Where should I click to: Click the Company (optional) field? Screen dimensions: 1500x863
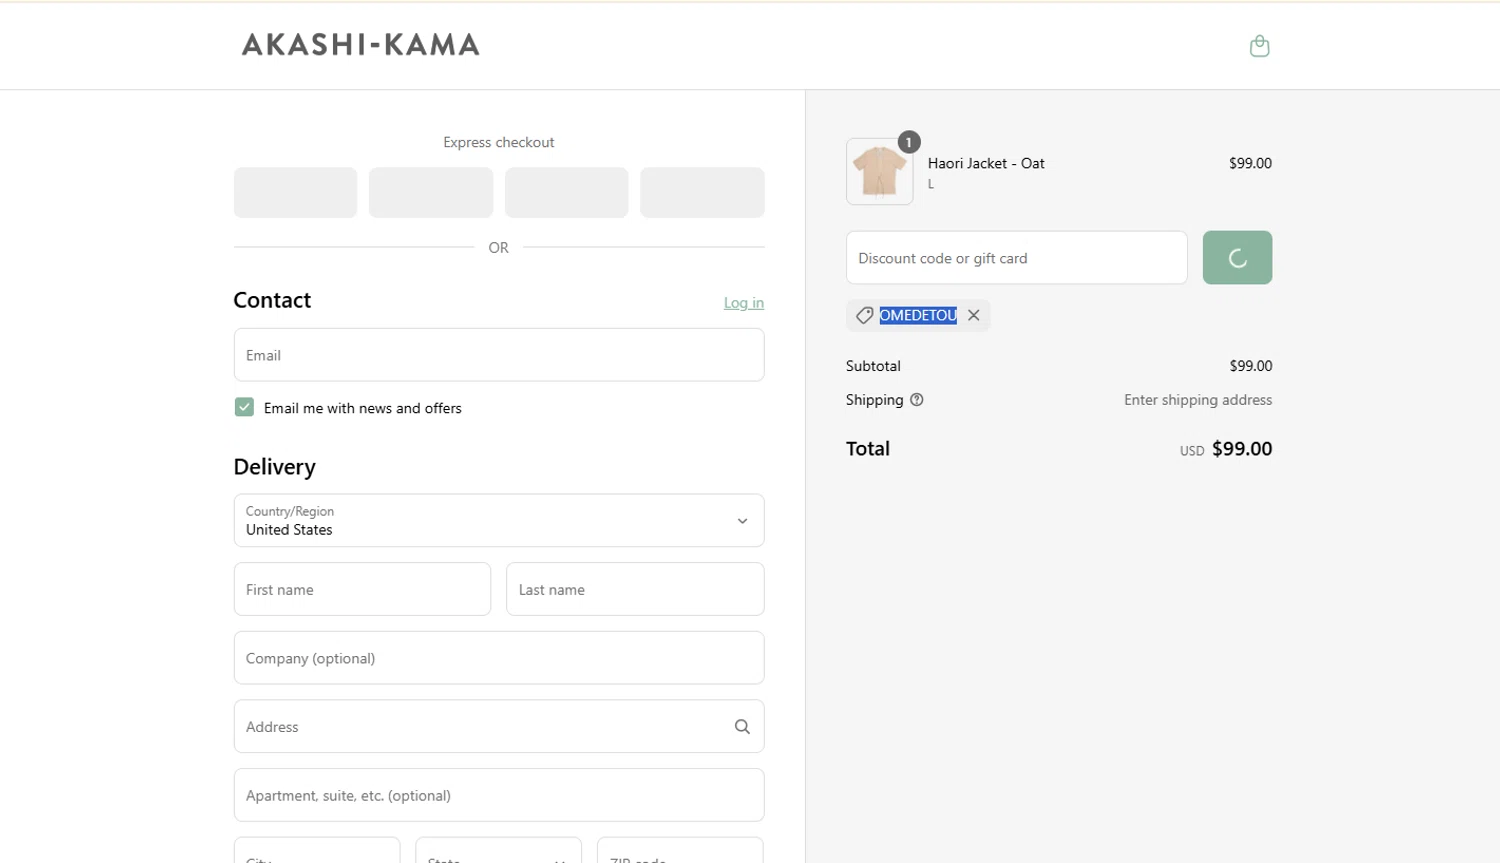coord(499,658)
